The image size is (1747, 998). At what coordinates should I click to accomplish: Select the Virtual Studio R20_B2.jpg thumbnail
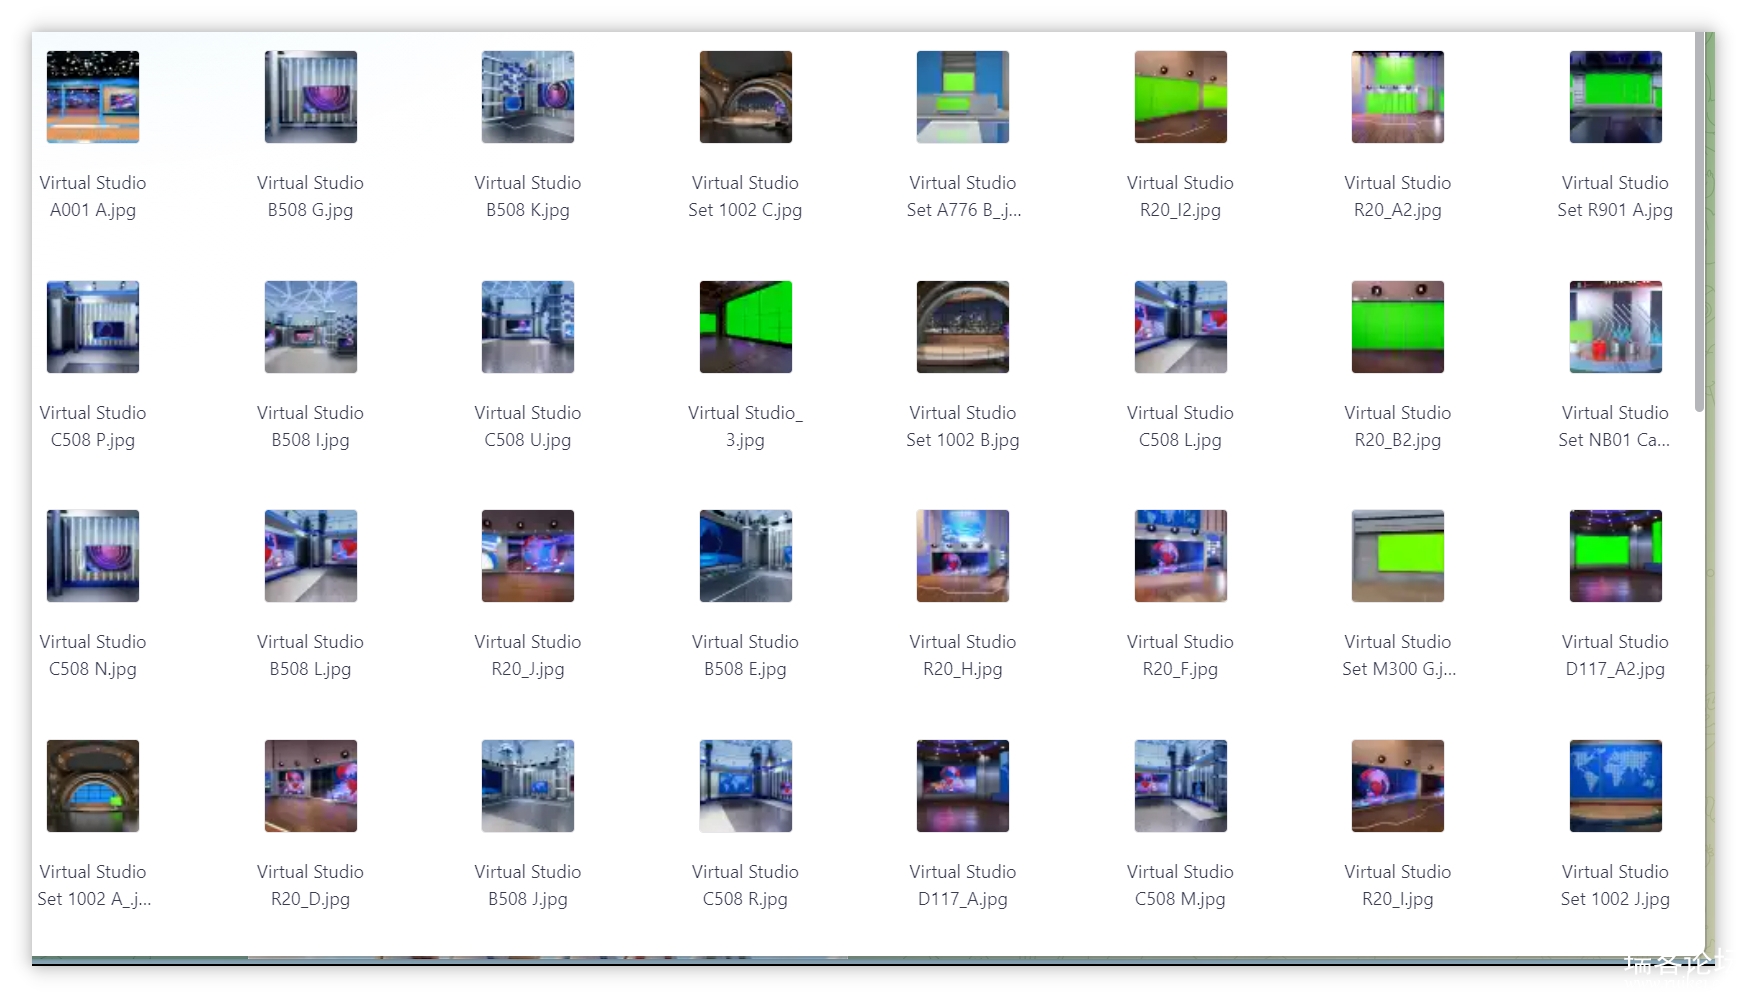[x=1398, y=327]
